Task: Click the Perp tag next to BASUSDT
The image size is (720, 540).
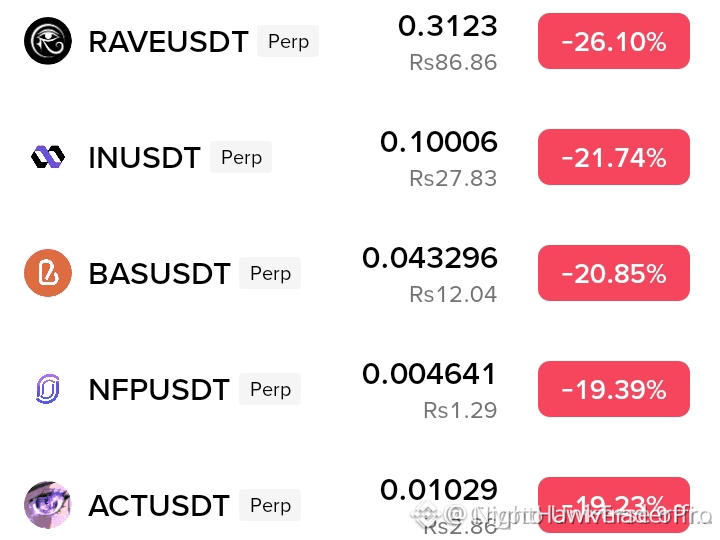Action: (x=270, y=273)
